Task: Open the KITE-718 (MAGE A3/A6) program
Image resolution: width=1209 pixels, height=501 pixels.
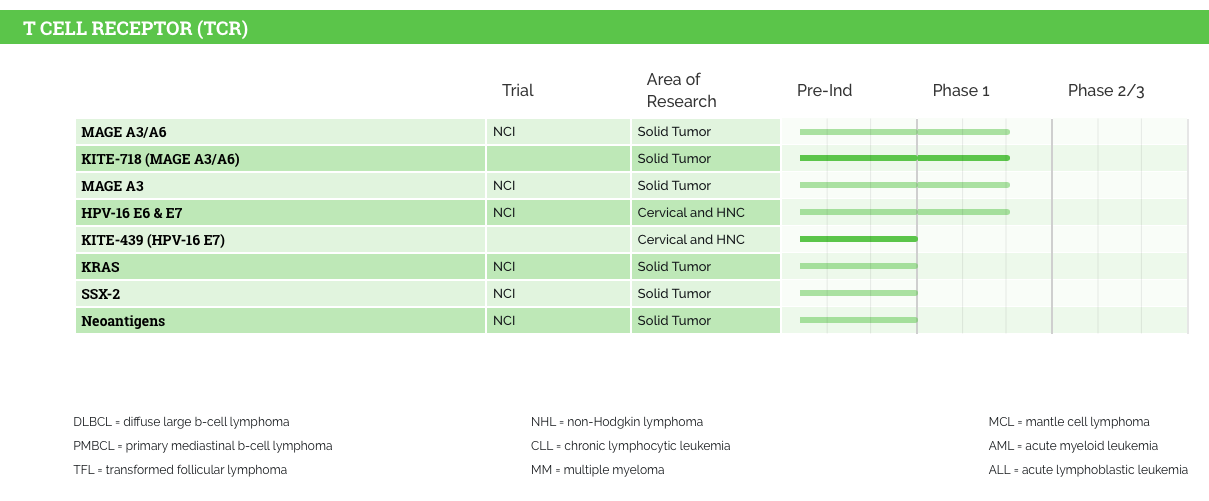Action: coord(160,159)
